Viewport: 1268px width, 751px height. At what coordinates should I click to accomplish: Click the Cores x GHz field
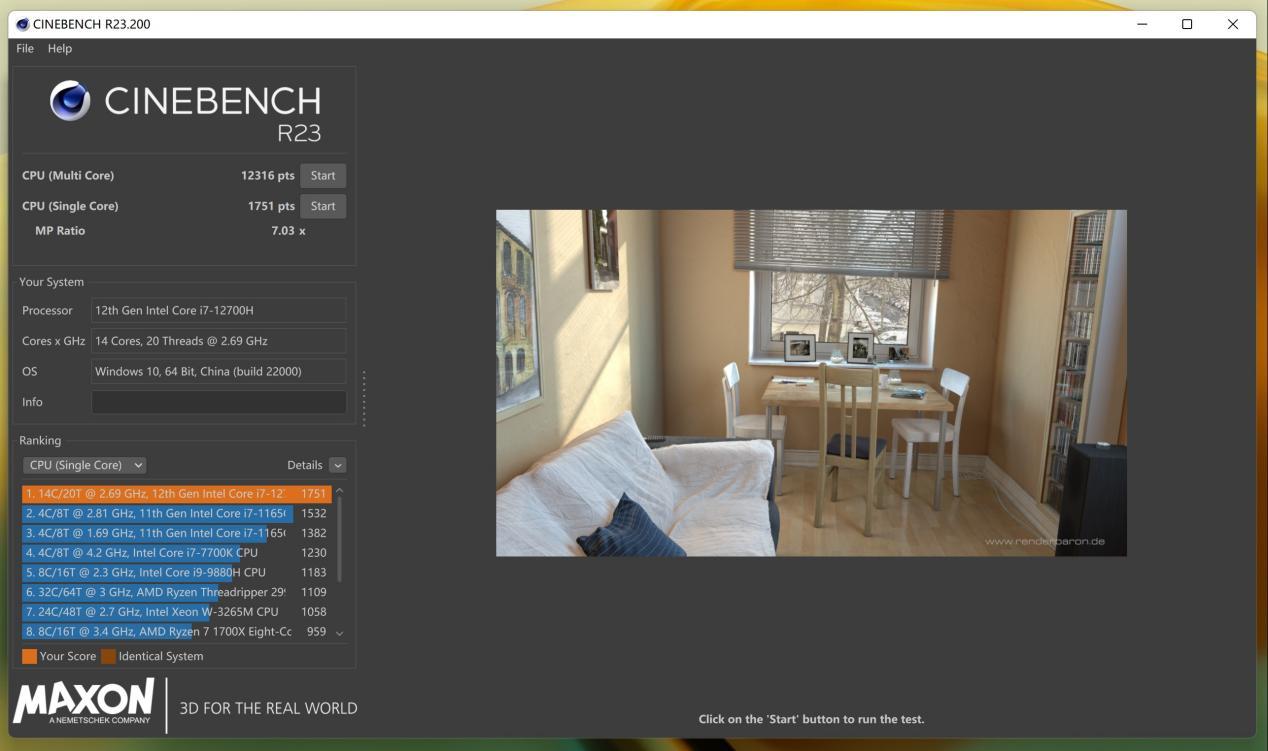click(219, 341)
